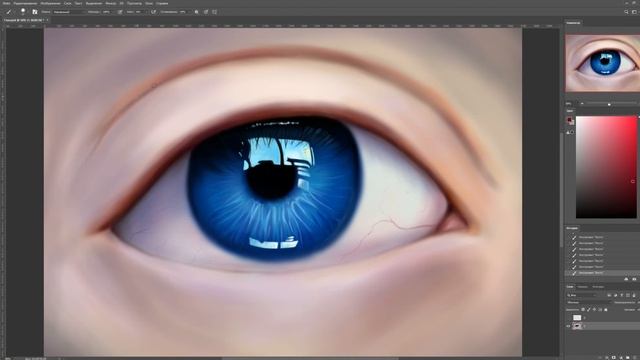The height and width of the screenshot is (360, 640).
Task: Pick a shade in the red color field
Action: coord(606,167)
